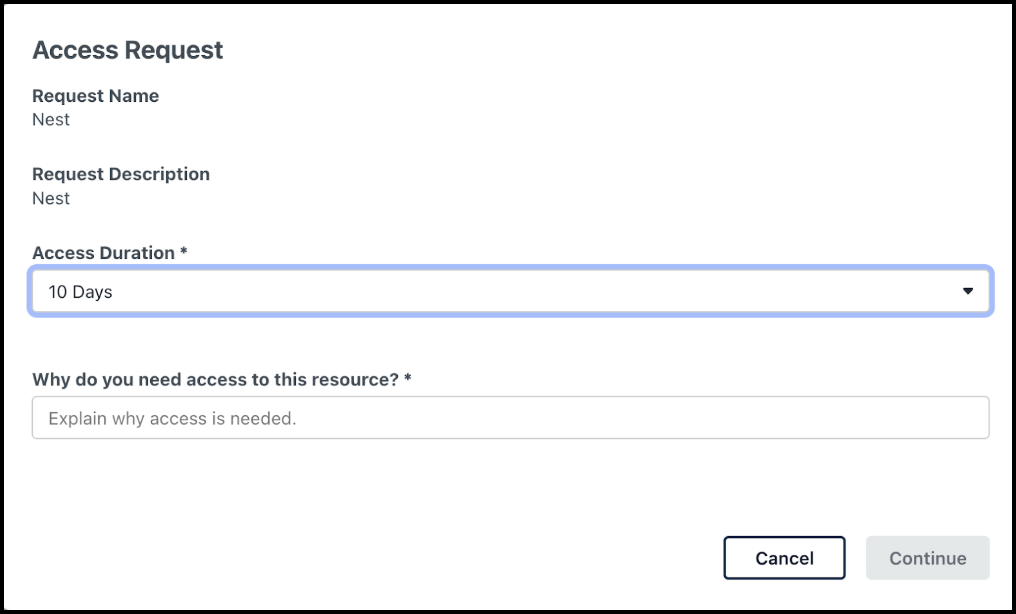This screenshot has width=1016, height=614.
Task: Click the Request Name label
Action: [x=95, y=96]
